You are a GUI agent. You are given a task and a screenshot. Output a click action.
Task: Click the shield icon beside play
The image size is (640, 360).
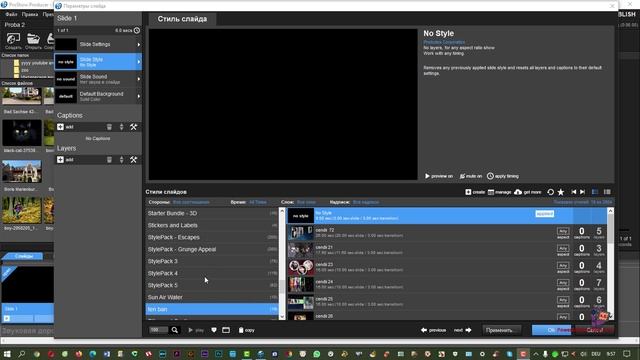tap(214, 330)
